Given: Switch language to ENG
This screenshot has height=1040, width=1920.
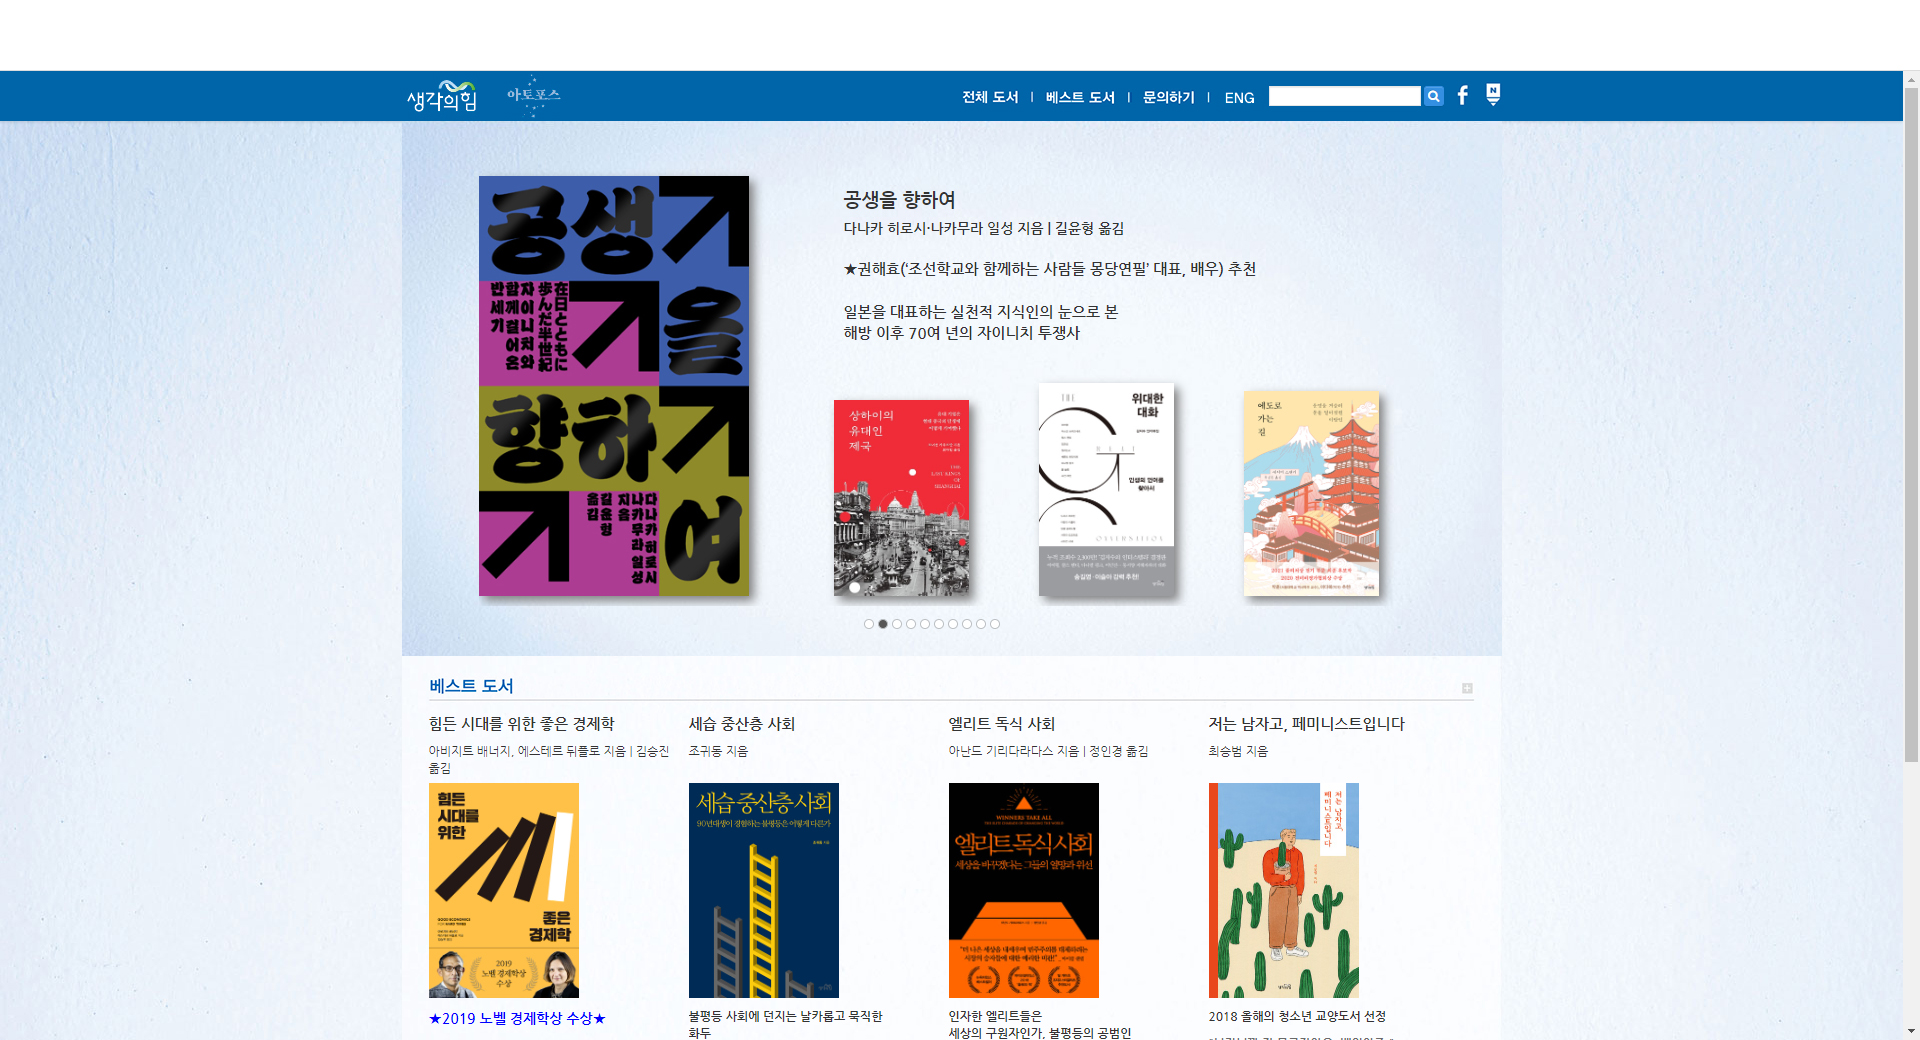Looking at the screenshot, I should 1239,98.
